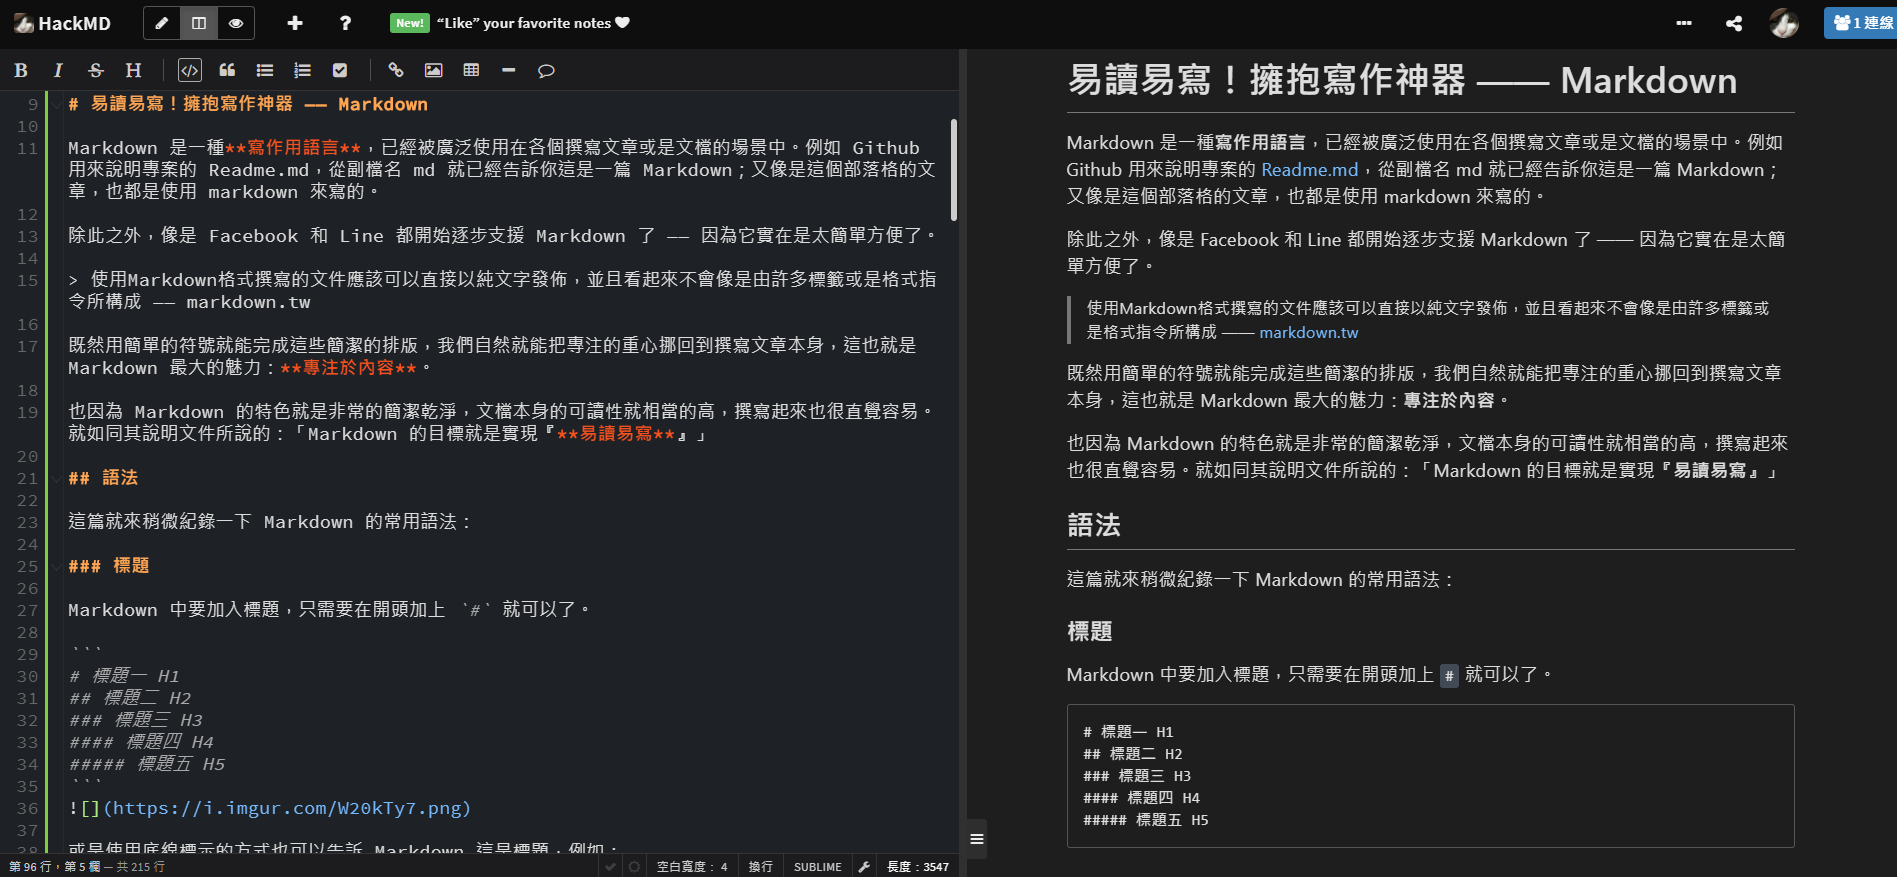Open editor preferences wrench icon
This screenshot has width=1897, height=877.
click(x=864, y=867)
